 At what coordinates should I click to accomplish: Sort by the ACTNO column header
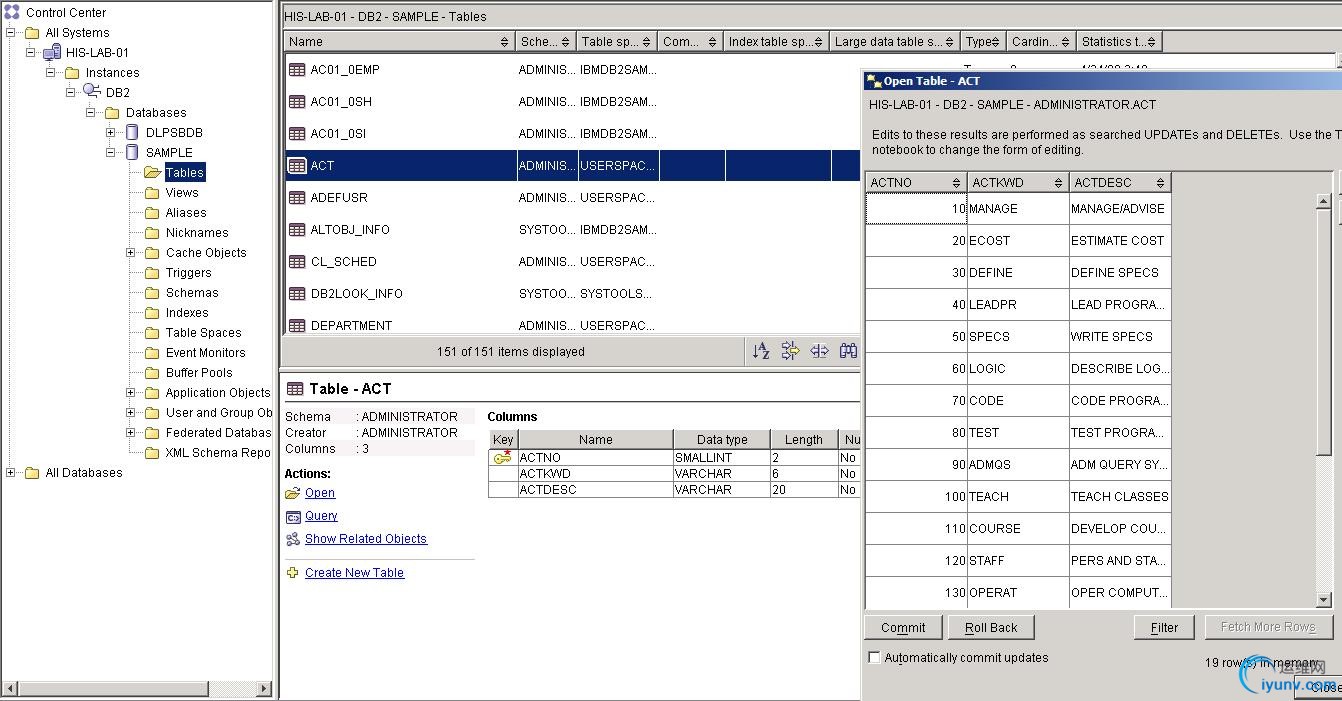[916, 183]
